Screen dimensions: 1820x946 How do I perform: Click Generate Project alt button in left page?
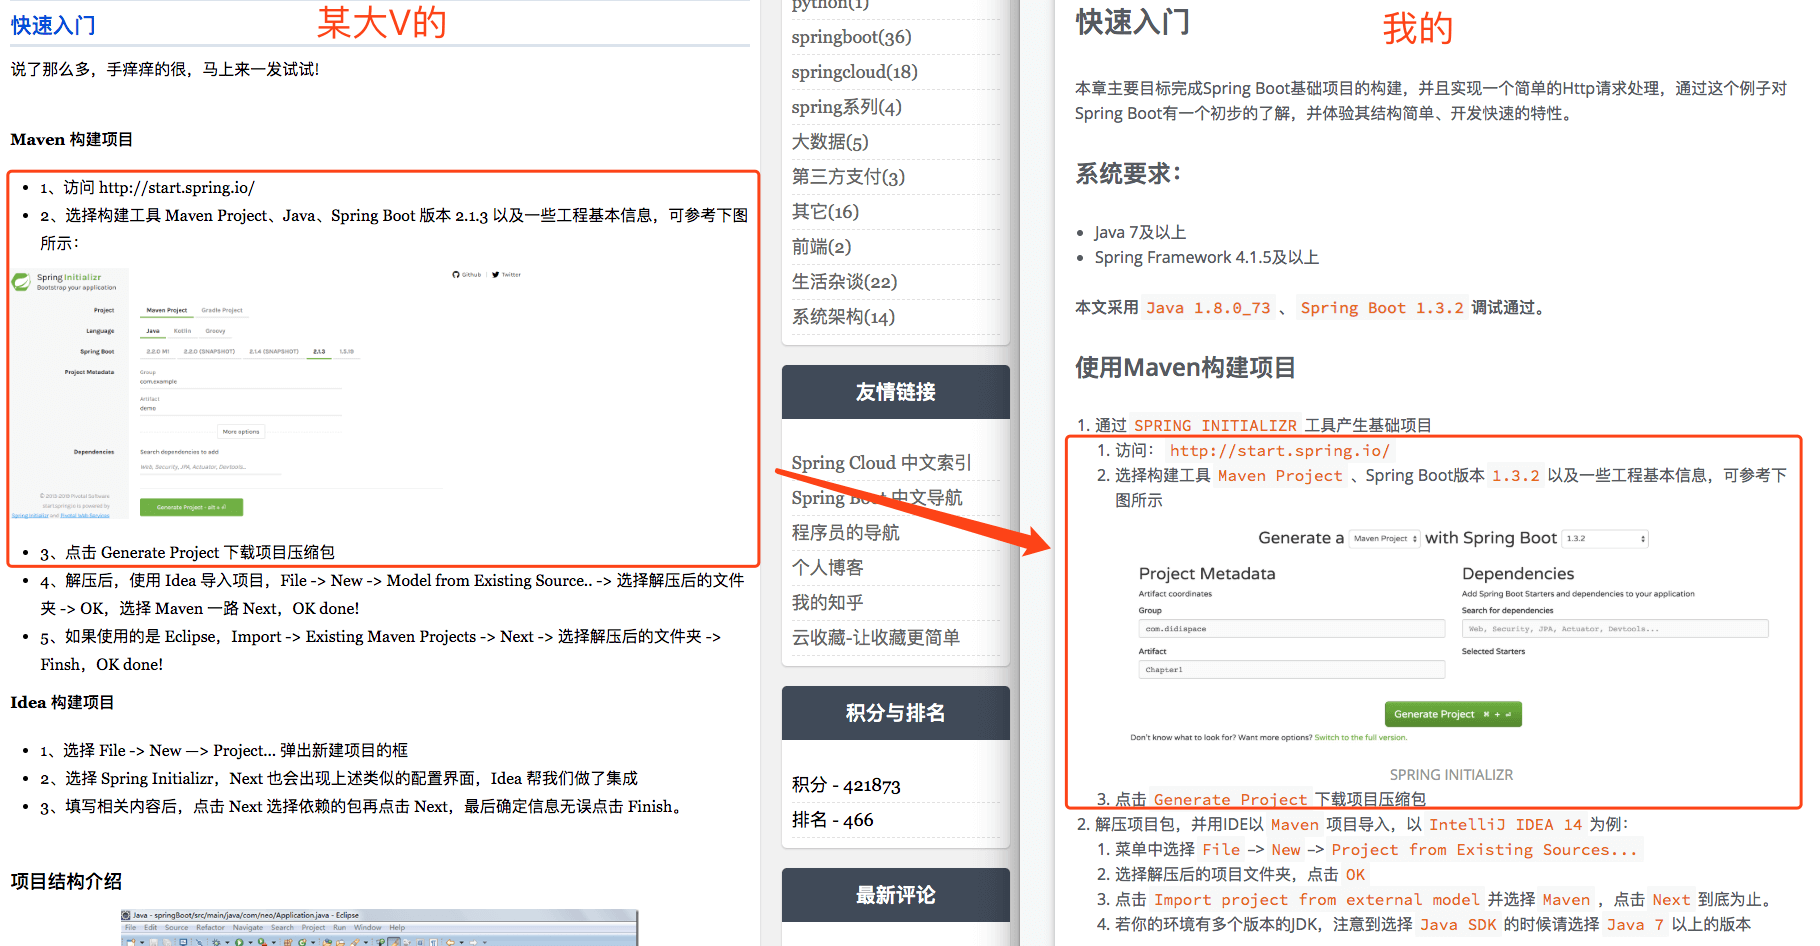(x=191, y=507)
